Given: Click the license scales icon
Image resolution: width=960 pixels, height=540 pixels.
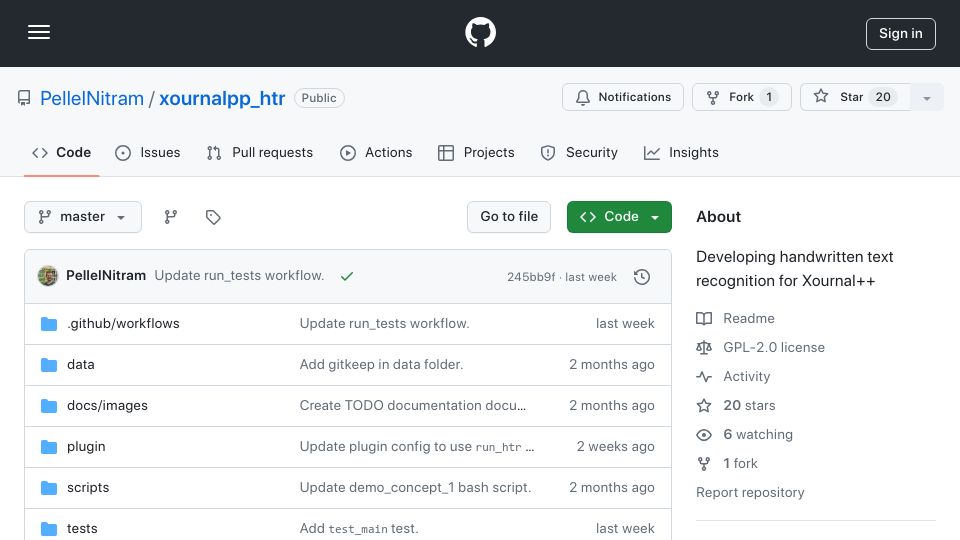Looking at the screenshot, I should point(704,348).
